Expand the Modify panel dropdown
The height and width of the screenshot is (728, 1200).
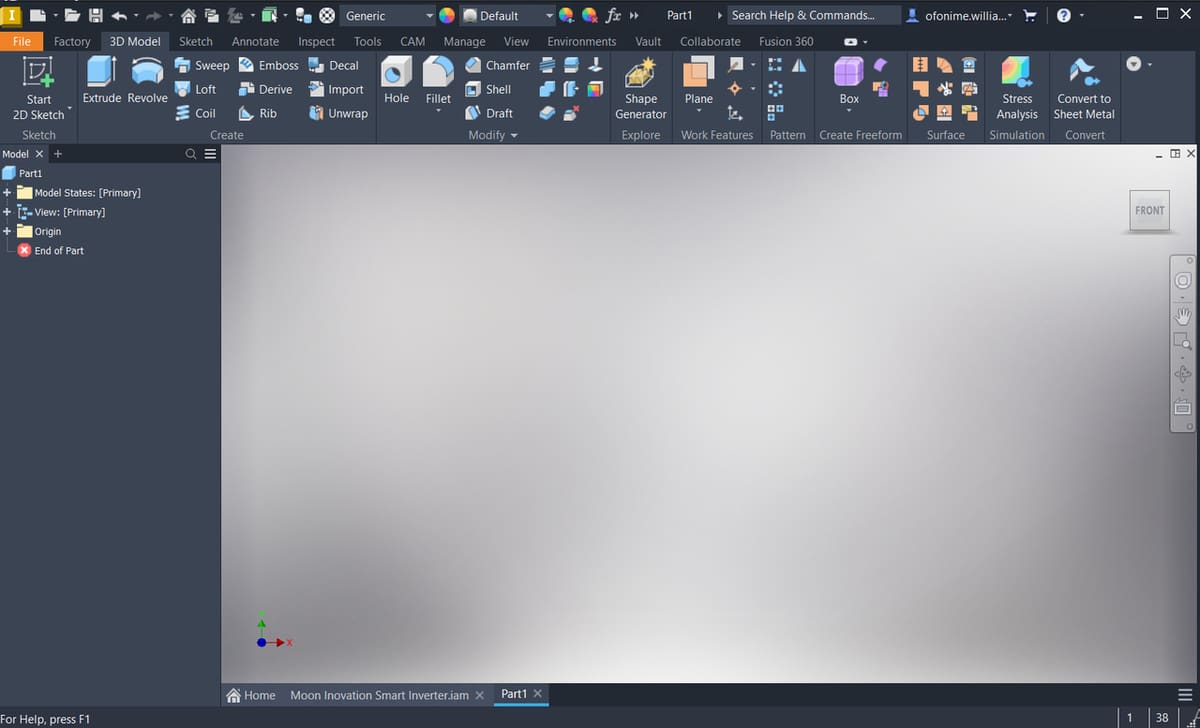point(493,135)
